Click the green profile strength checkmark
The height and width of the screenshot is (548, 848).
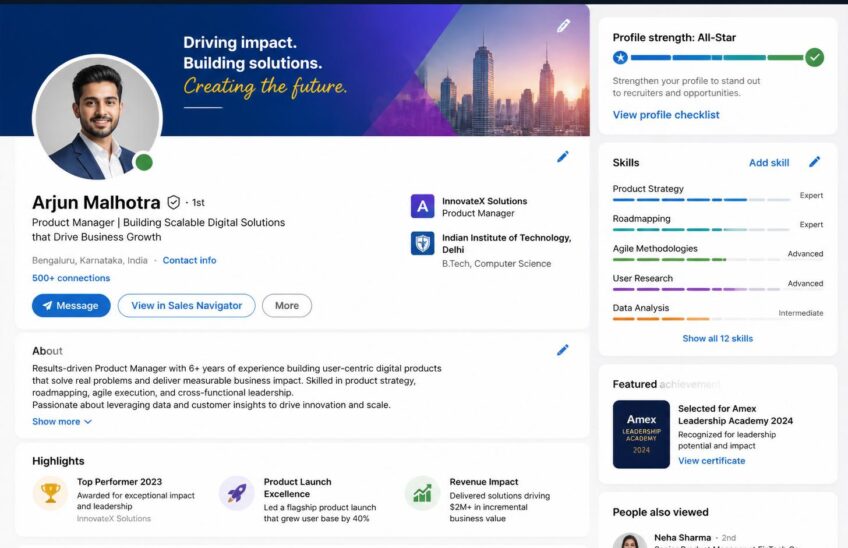click(x=814, y=57)
